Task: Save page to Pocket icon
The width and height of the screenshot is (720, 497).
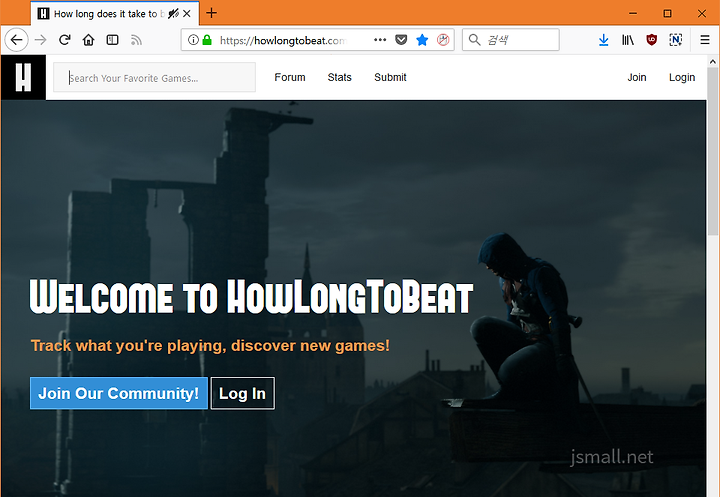Action: pos(401,40)
